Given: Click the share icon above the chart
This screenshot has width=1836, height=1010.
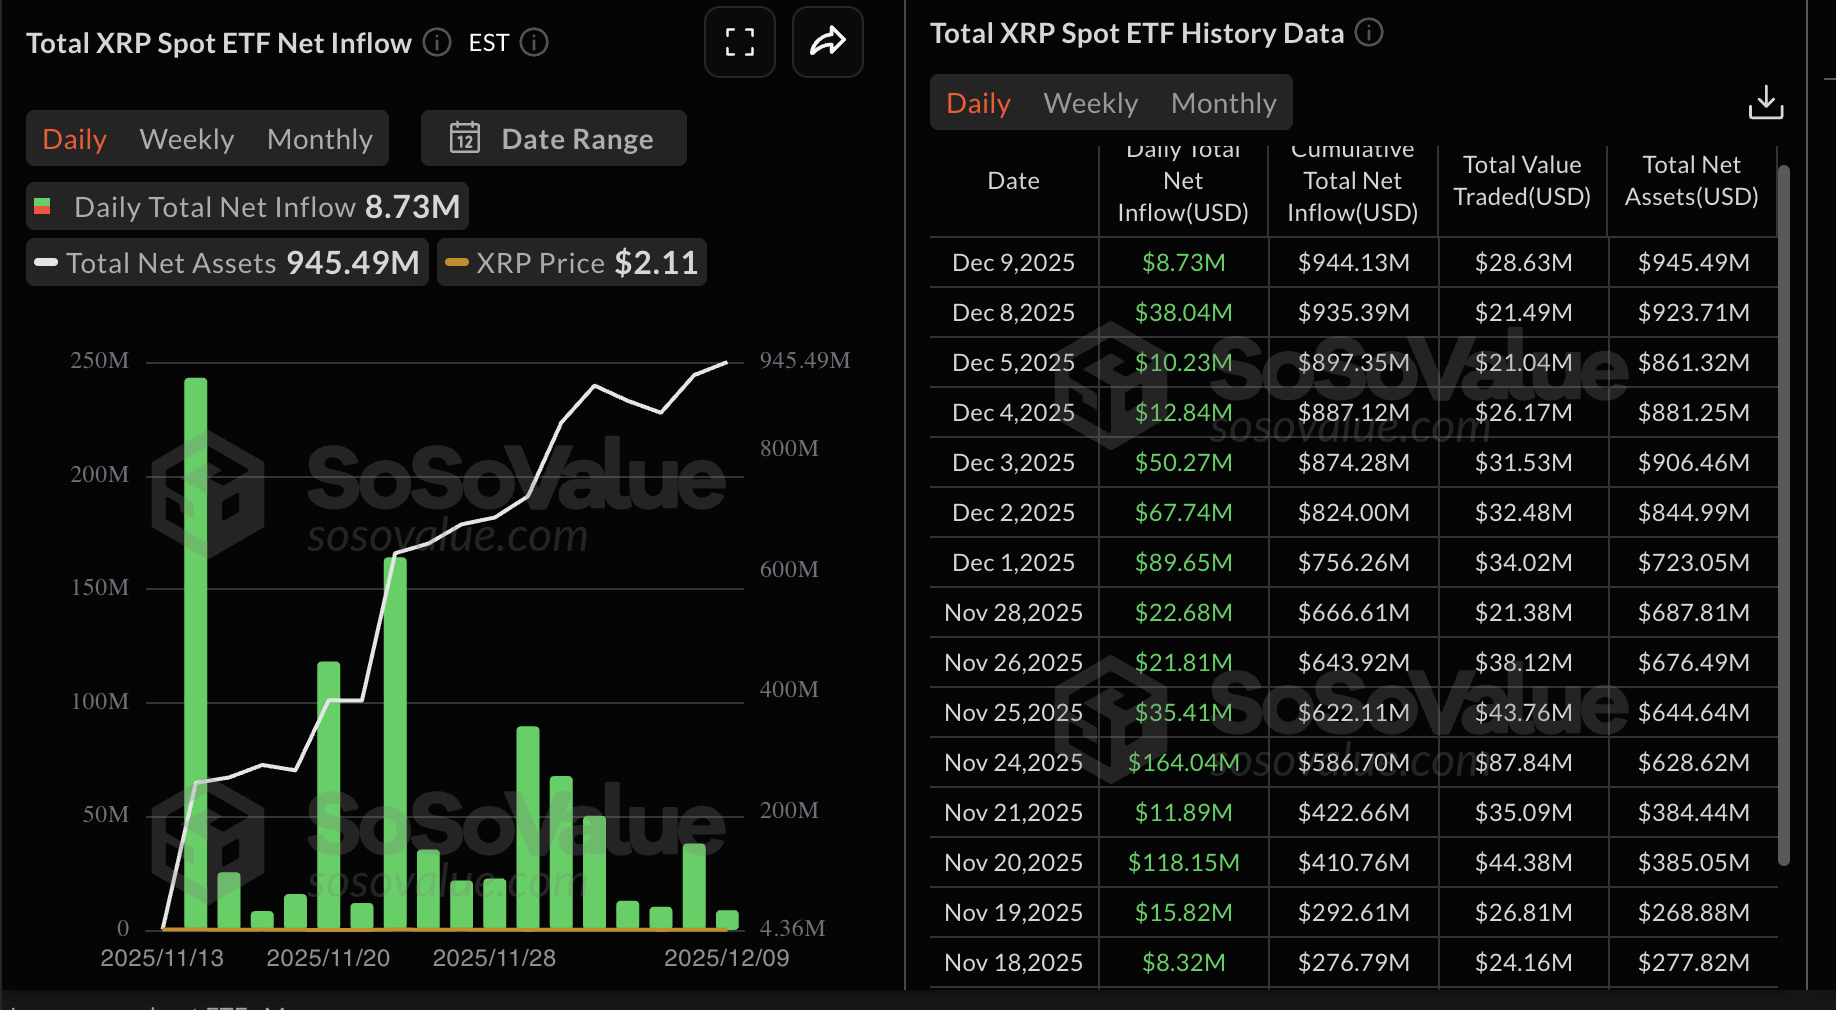Looking at the screenshot, I should (827, 42).
